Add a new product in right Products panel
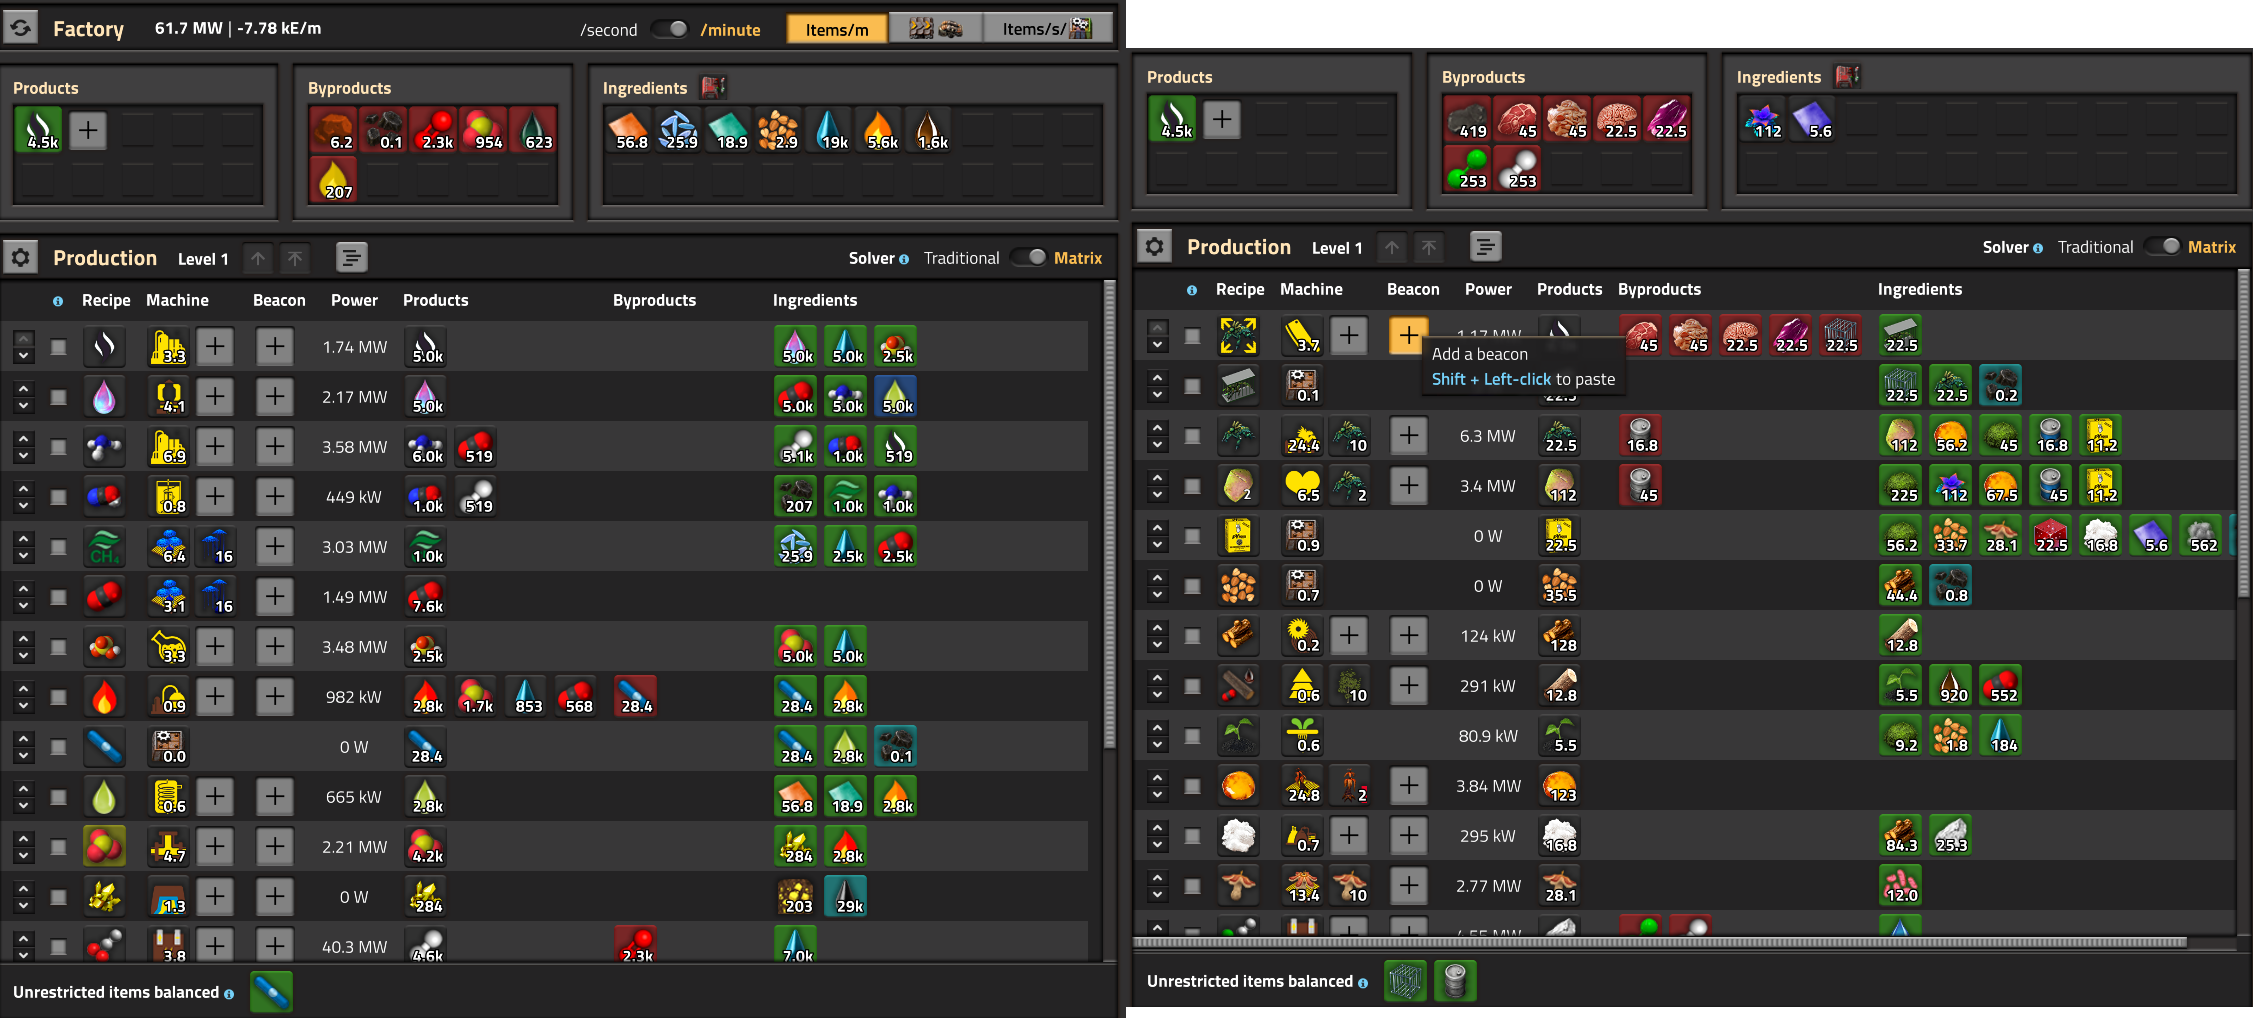 click(x=1222, y=119)
